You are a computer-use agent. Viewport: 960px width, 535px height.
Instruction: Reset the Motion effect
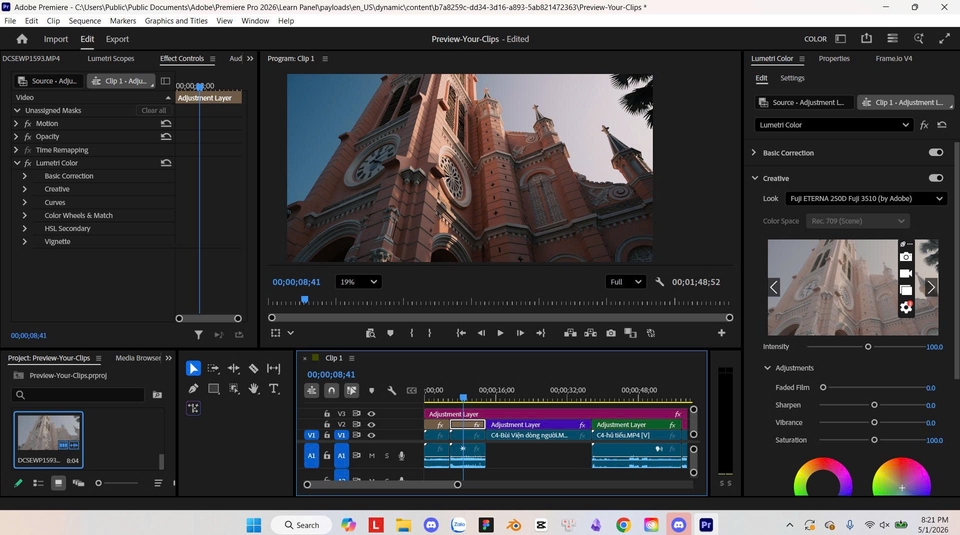point(166,124)
